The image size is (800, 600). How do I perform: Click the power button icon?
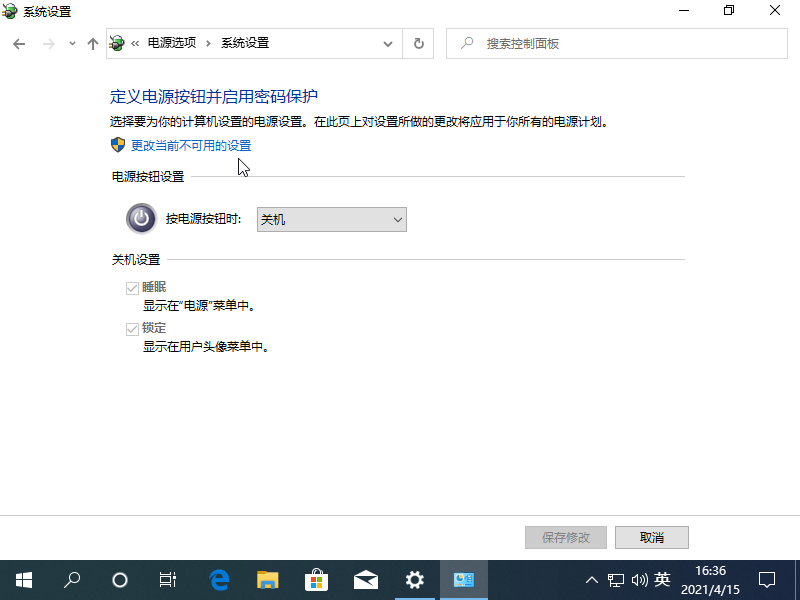click(140, 218)
